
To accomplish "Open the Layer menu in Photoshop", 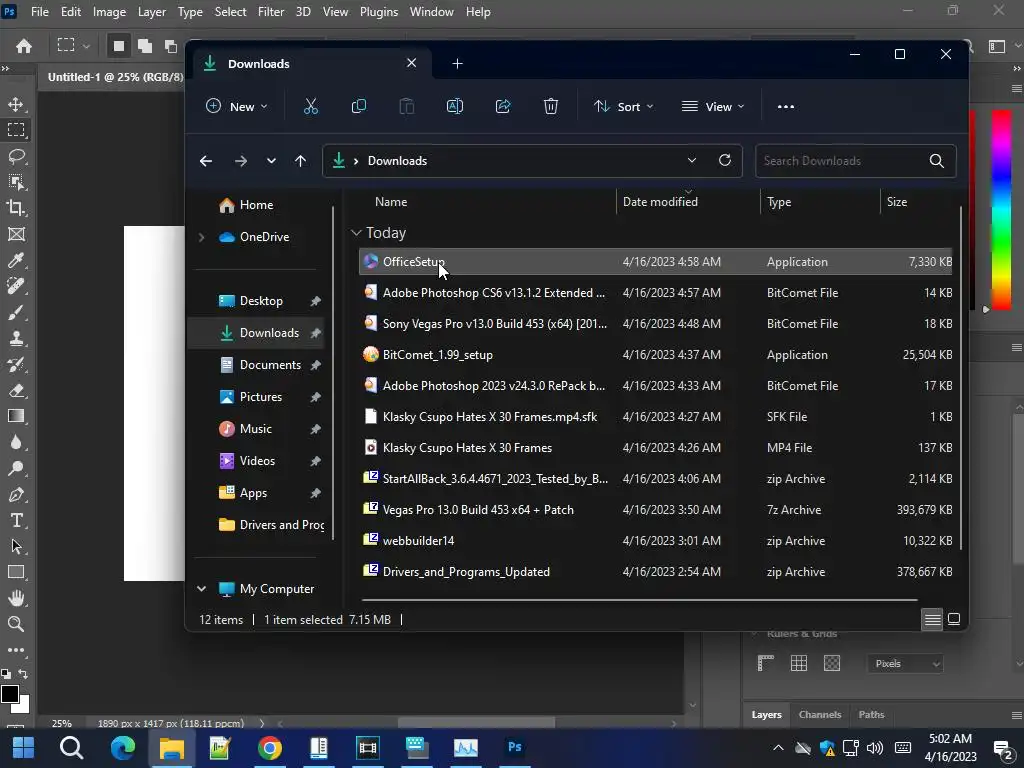I will [x=152, y=12].
